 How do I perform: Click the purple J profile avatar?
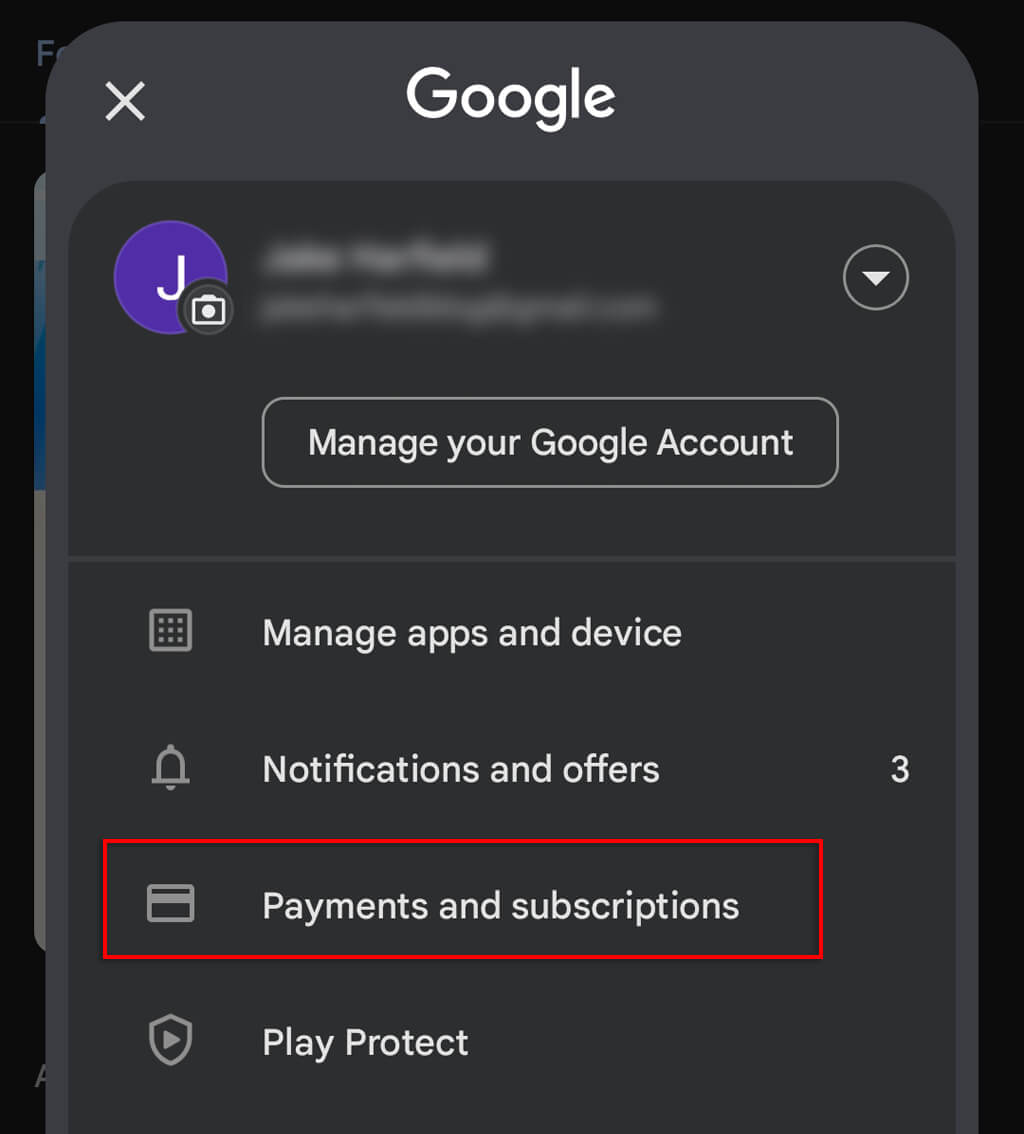coord(163,270)
